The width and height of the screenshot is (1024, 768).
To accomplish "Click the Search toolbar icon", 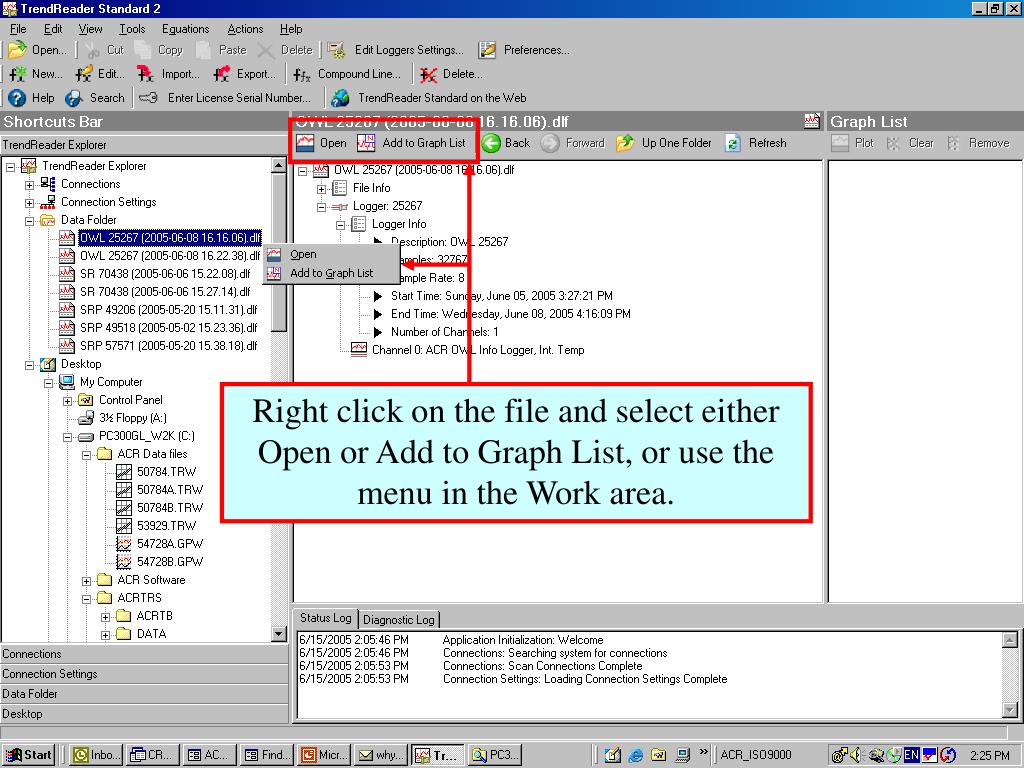I will click(73, 98).
